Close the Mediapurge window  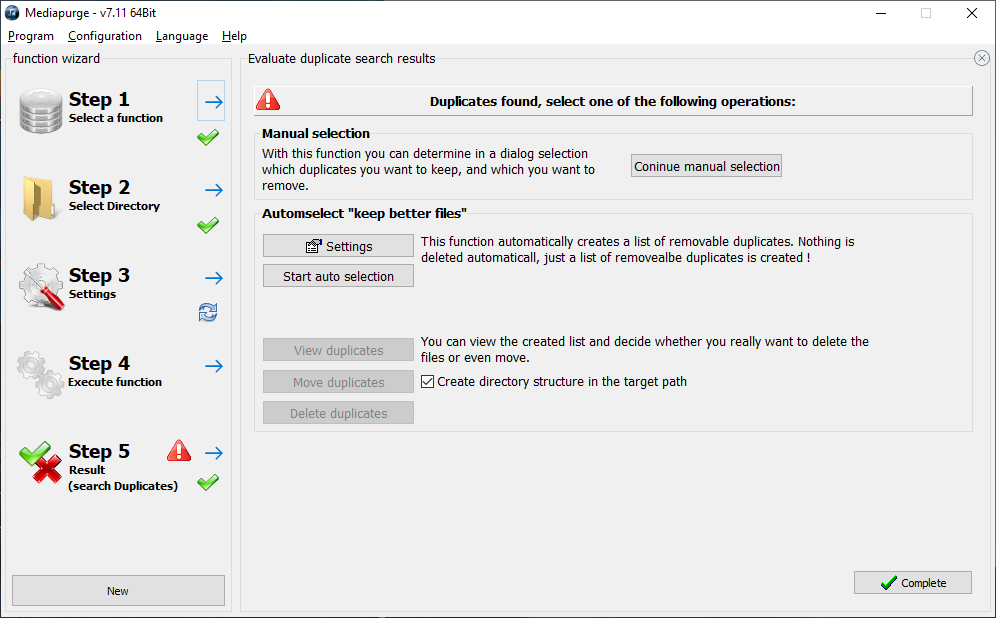click(x=971, y=13)
